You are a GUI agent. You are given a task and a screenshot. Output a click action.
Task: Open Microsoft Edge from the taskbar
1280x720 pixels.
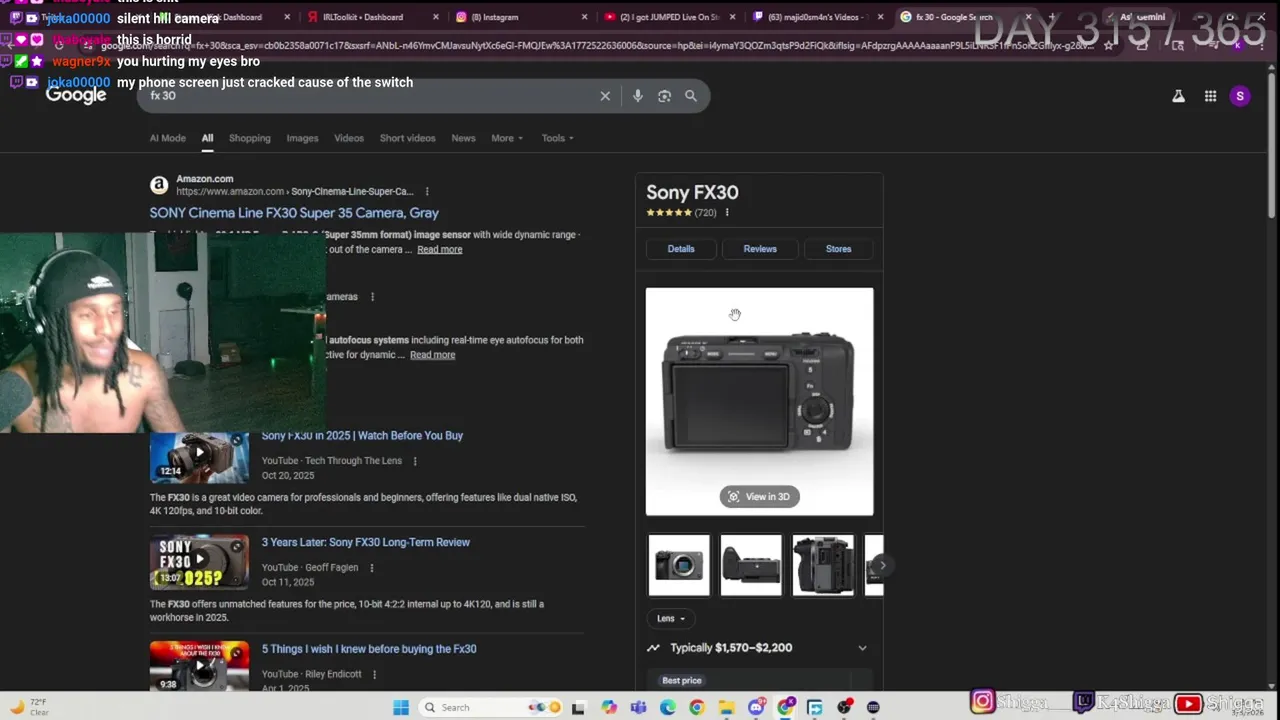point(668,707)
